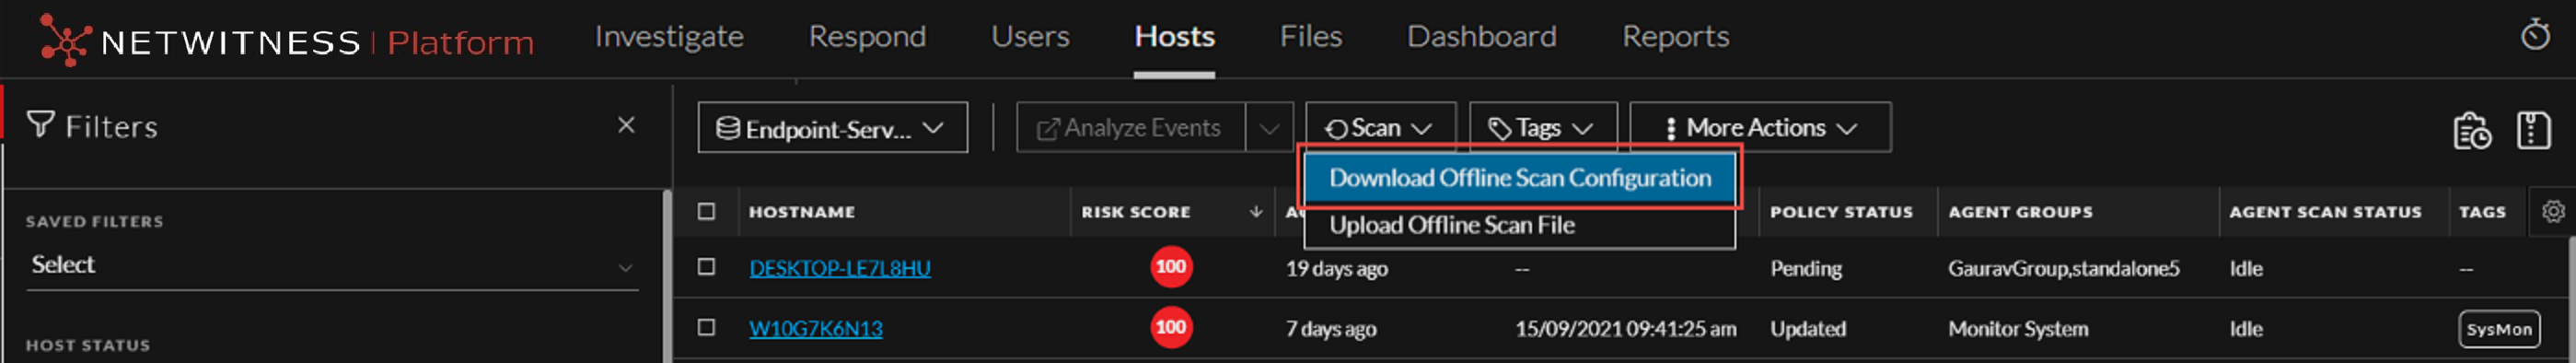Image resolution: width=2576 pixels, height=363 pixels.
Task: Open the notebook panel icon
Action: 2533,130
